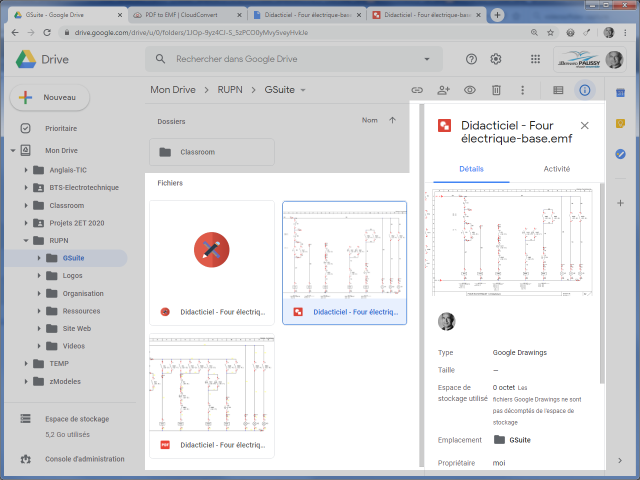Hide the side panel with the arrow
Image resolution: width=640 pixels, height=480 pixels.
[x=620, y=460]
